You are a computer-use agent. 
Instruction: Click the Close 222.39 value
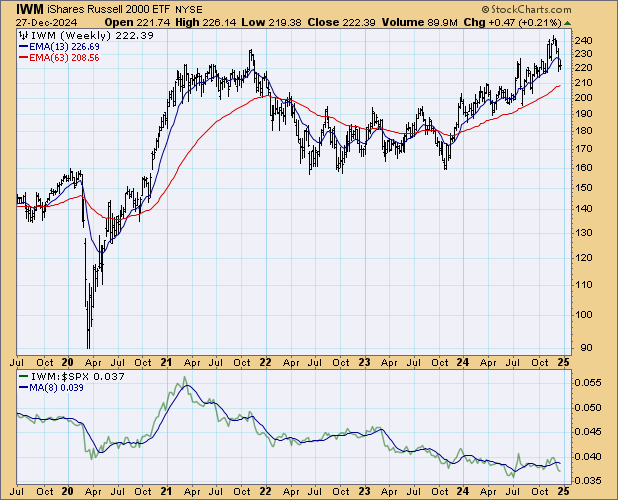(x=341, y=22)
